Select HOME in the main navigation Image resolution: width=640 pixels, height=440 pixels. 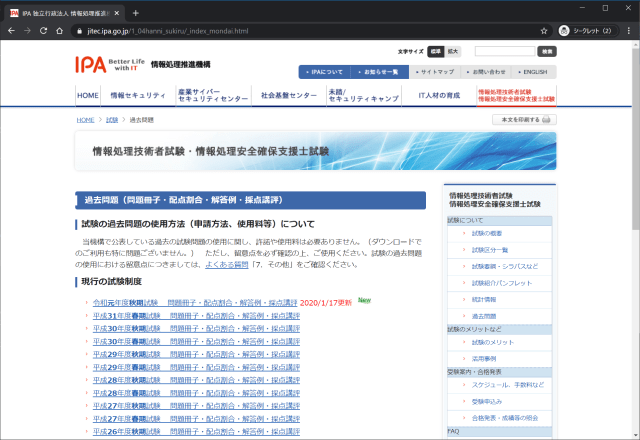point(88,96)
